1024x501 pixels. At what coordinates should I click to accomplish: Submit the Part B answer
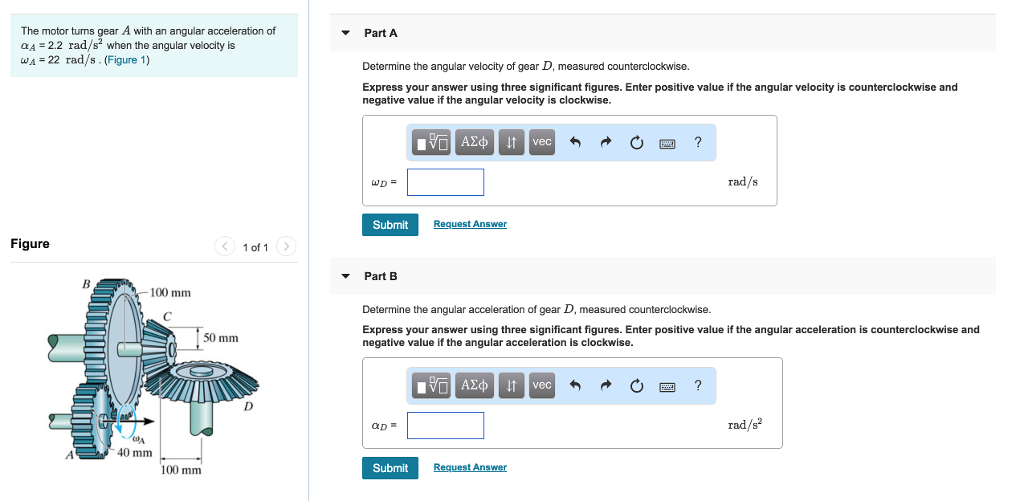click(x=390, y=468)
